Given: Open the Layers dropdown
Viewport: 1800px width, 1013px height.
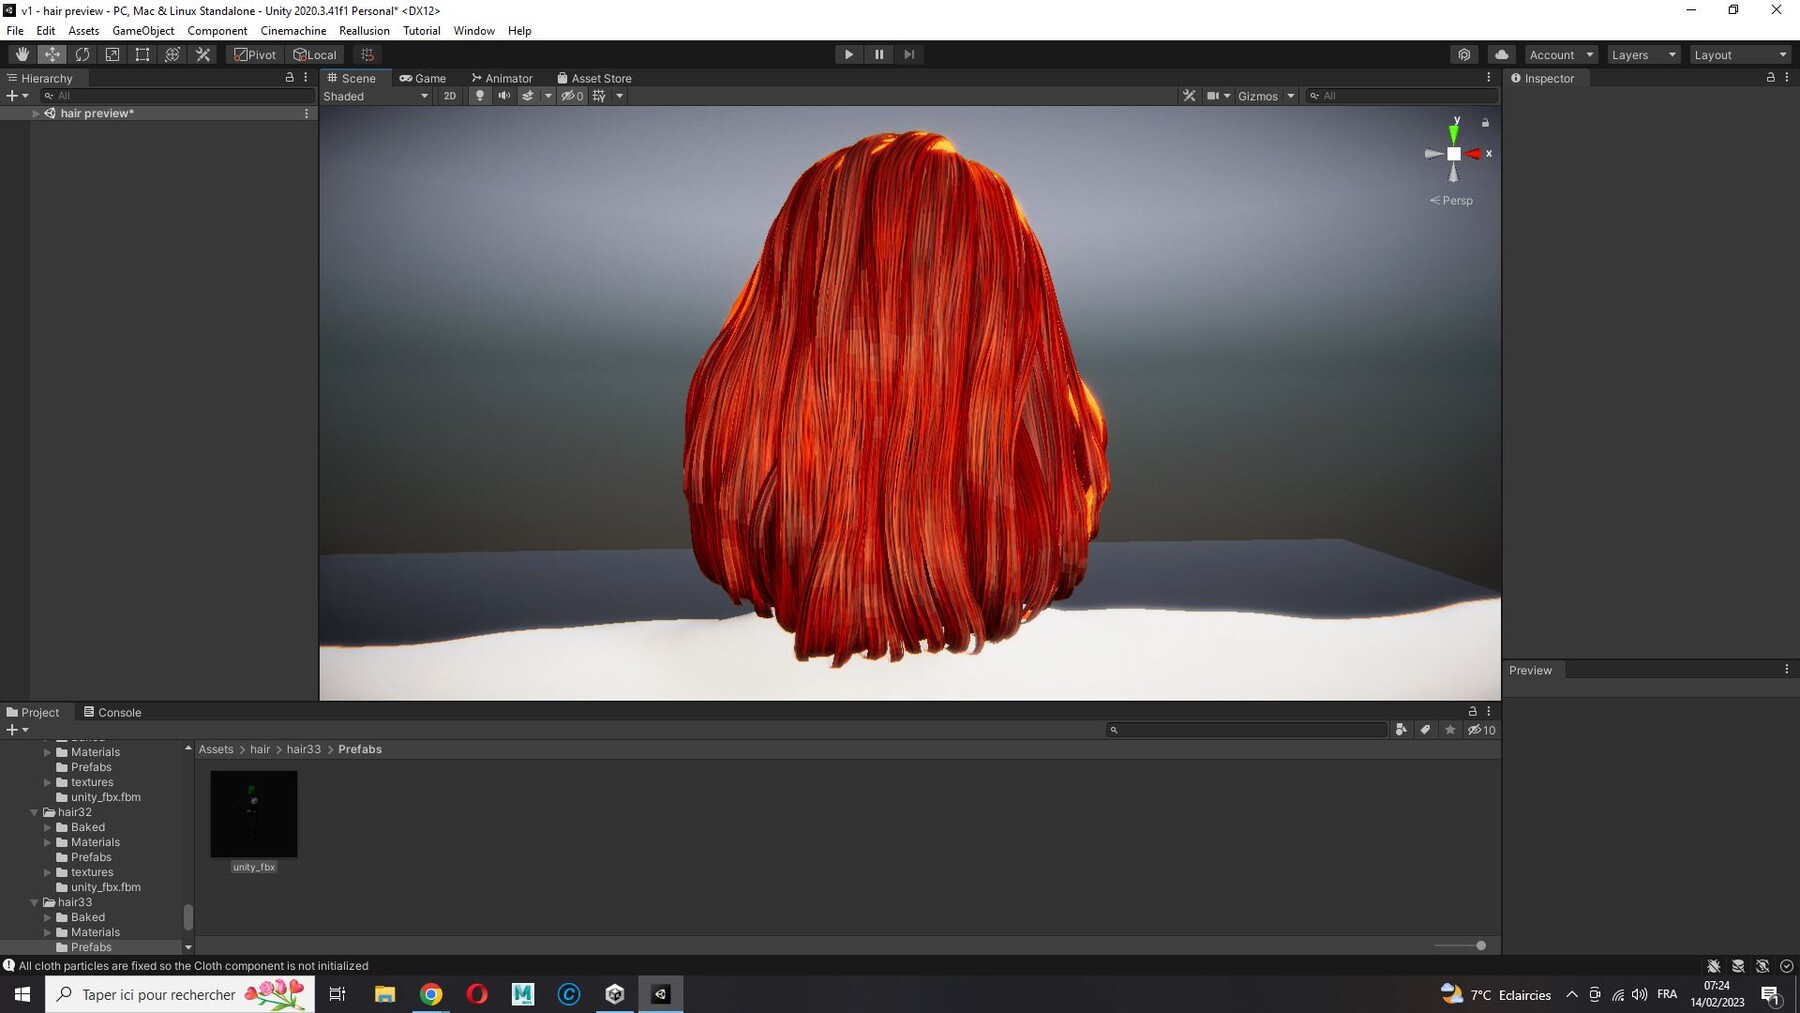Looking at the screenshot, I should click(x=1643, y=55).
